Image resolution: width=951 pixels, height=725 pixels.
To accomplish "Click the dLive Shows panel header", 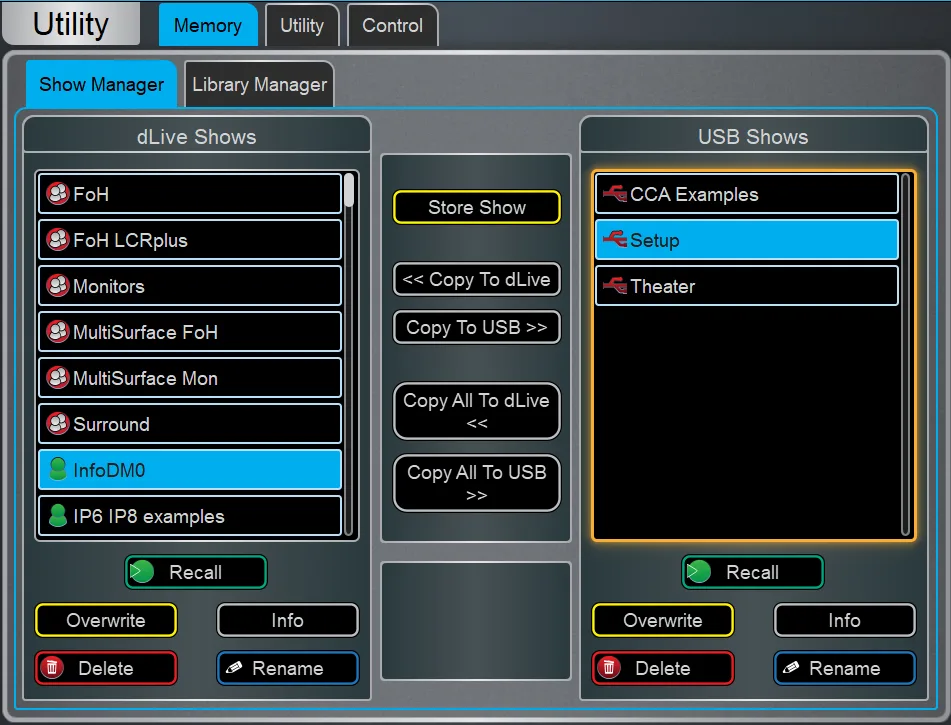I will pyautogui.click(x=197, y=136).
